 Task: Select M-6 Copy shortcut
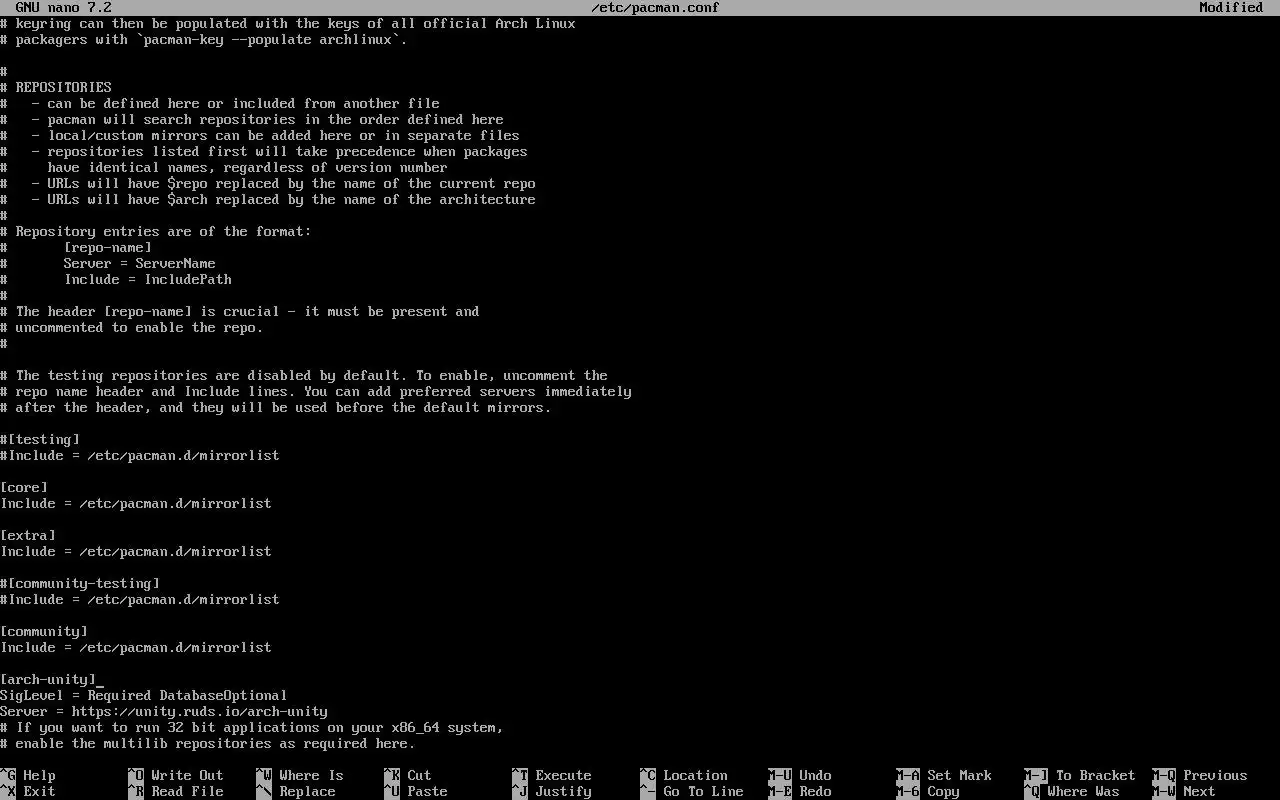click(928, 791)
